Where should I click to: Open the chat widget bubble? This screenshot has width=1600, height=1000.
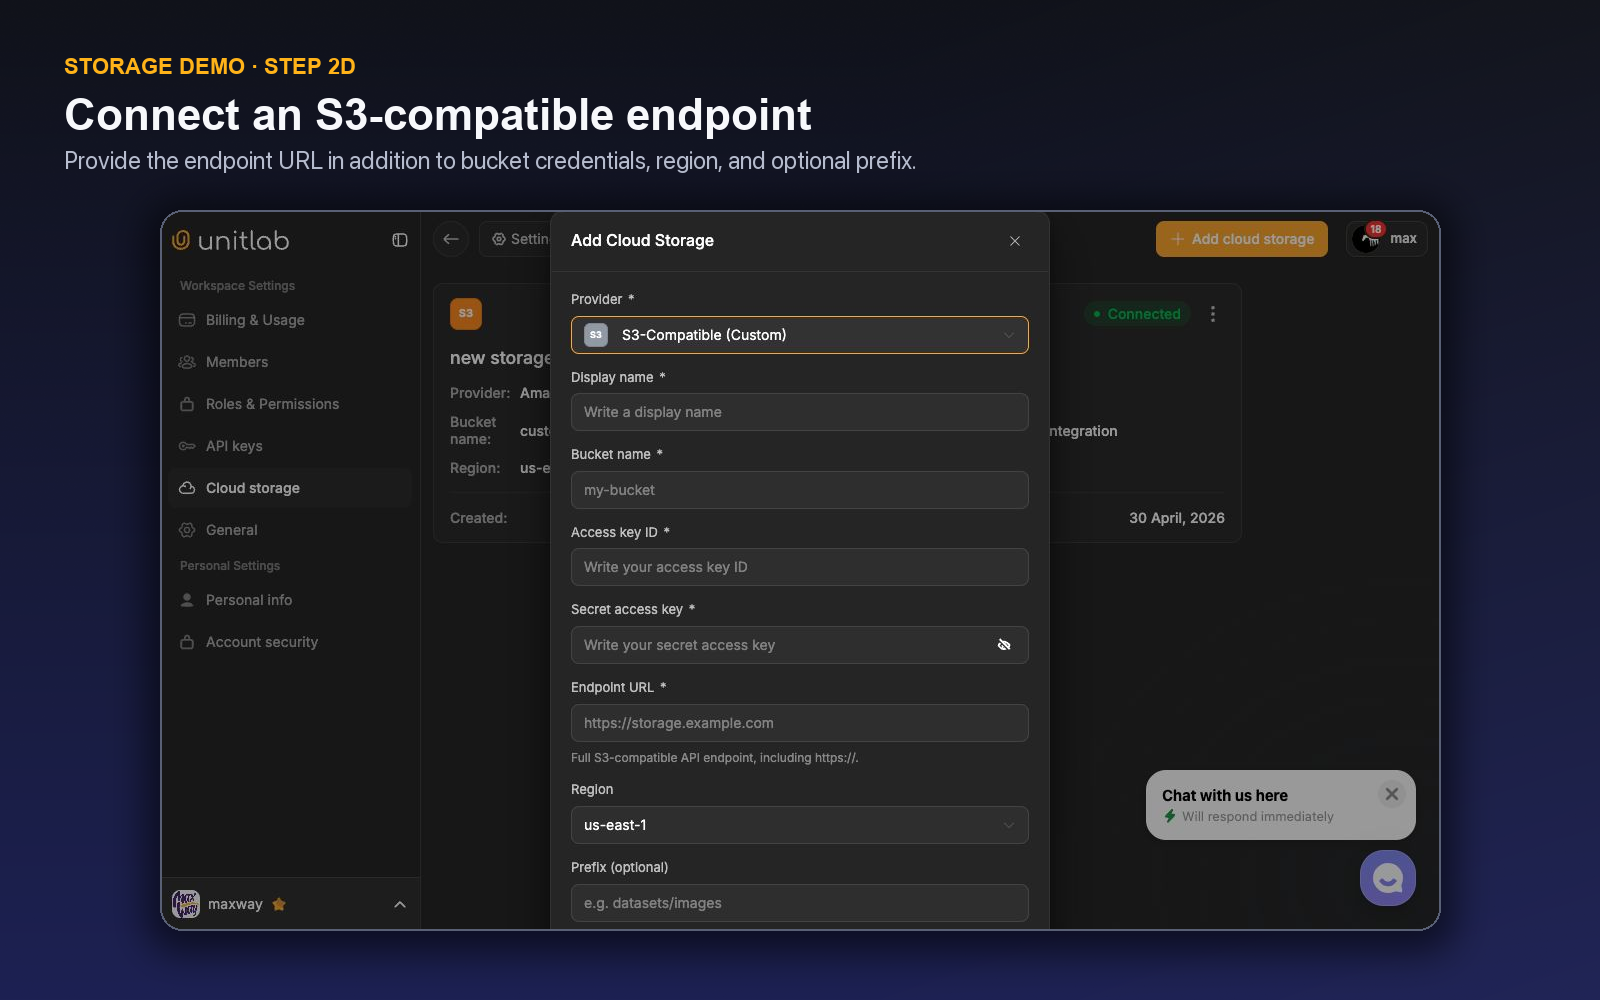tap(1388, 878)
